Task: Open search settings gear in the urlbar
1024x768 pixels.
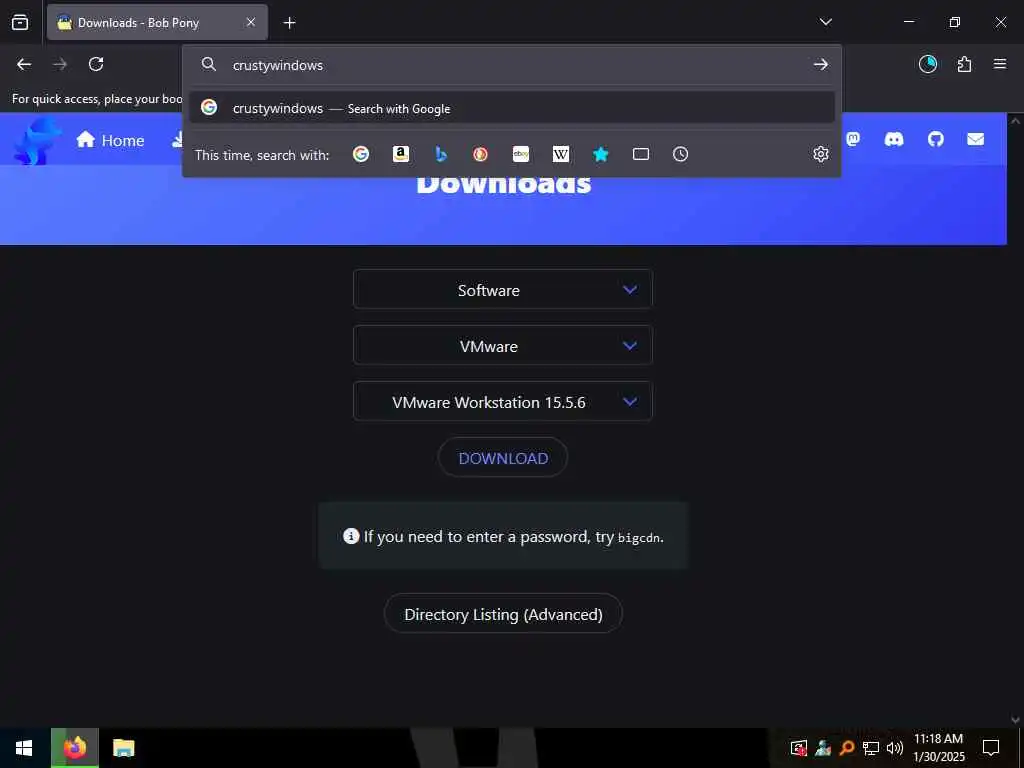Action: pos(821,154)
